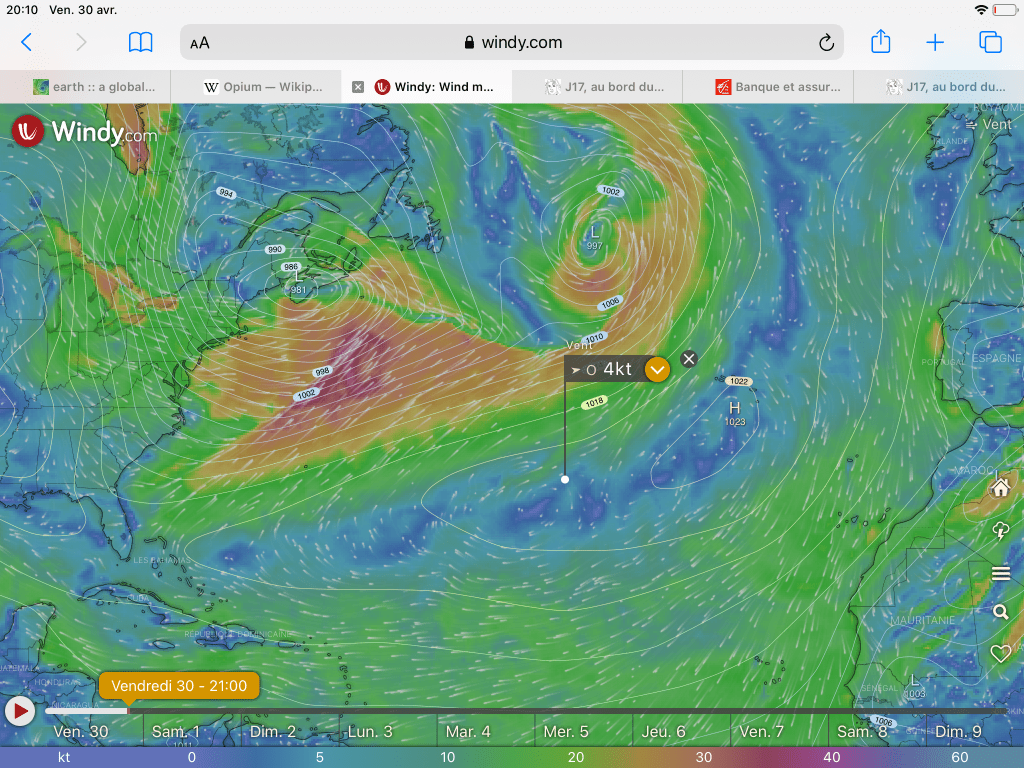Close the 4kt wind picker
Viewport: 1024px width, 768px height.
[688, 359]
